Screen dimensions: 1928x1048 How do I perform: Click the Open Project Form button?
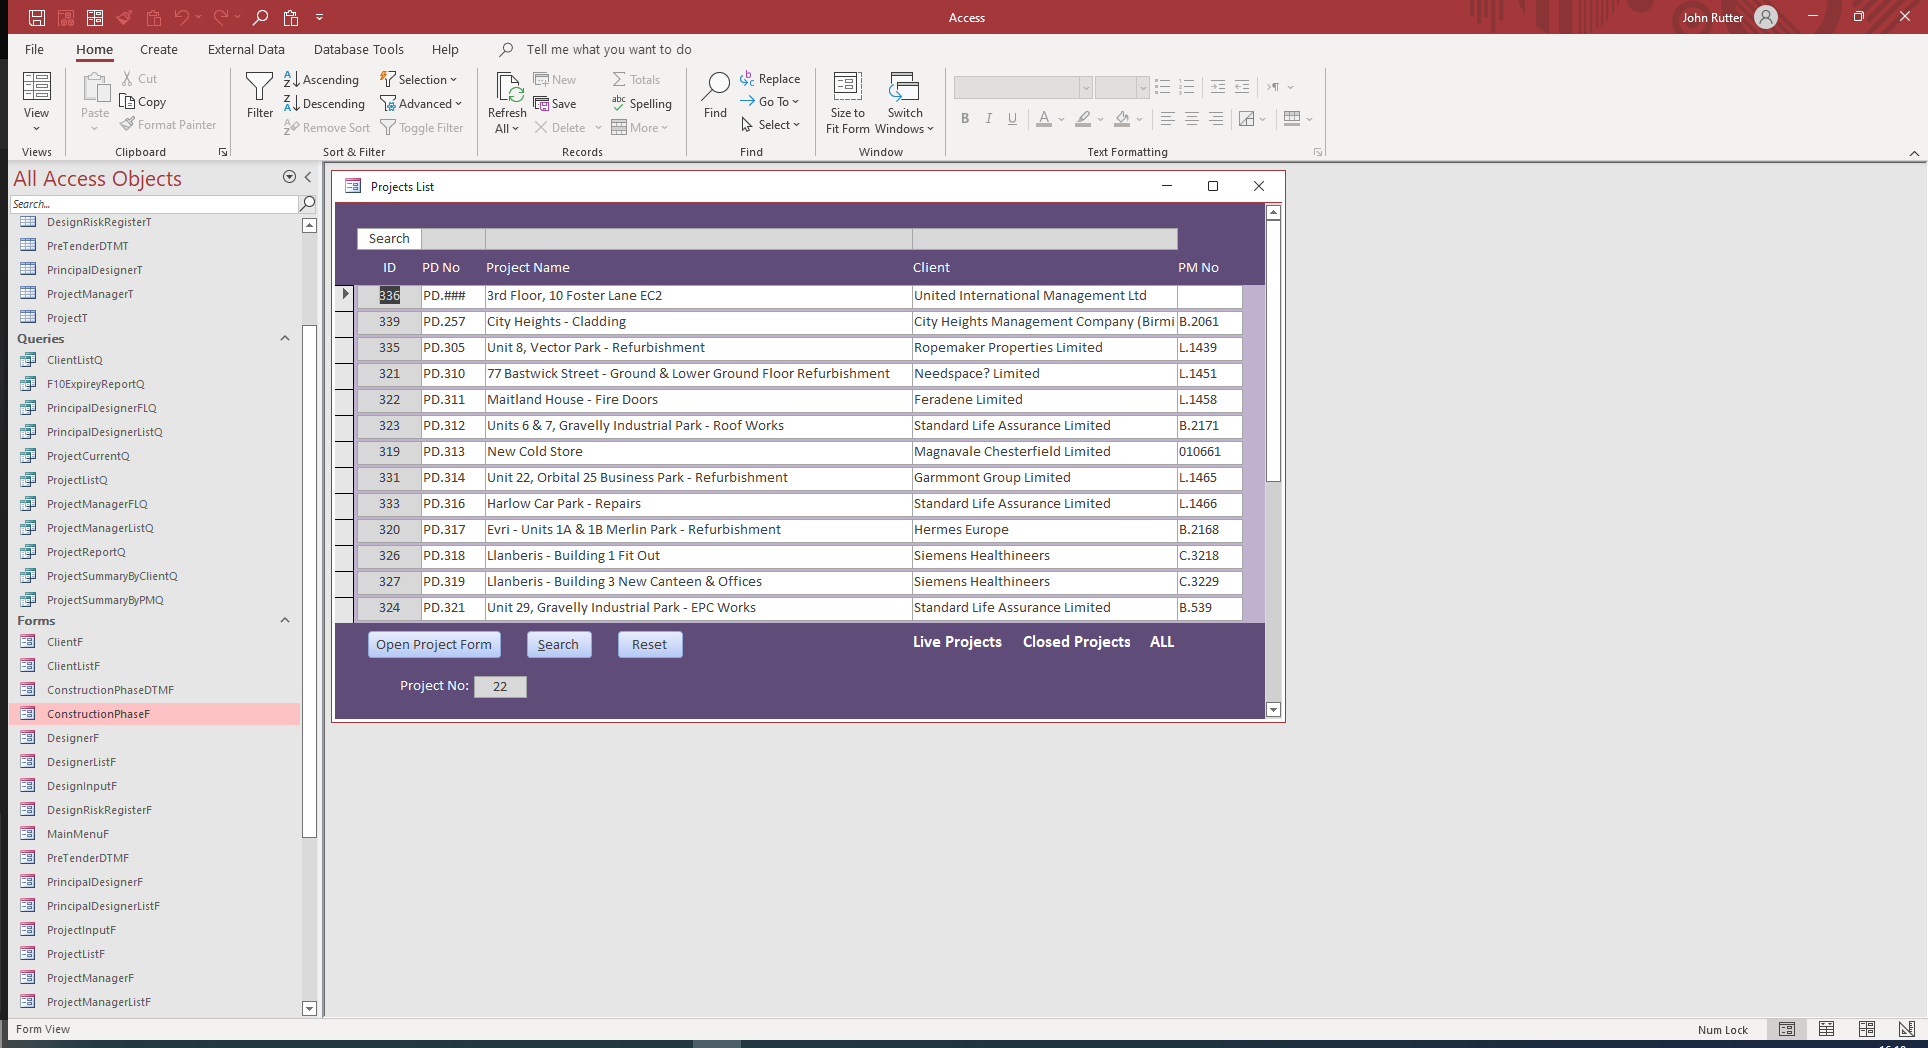[x=433, y=644]
